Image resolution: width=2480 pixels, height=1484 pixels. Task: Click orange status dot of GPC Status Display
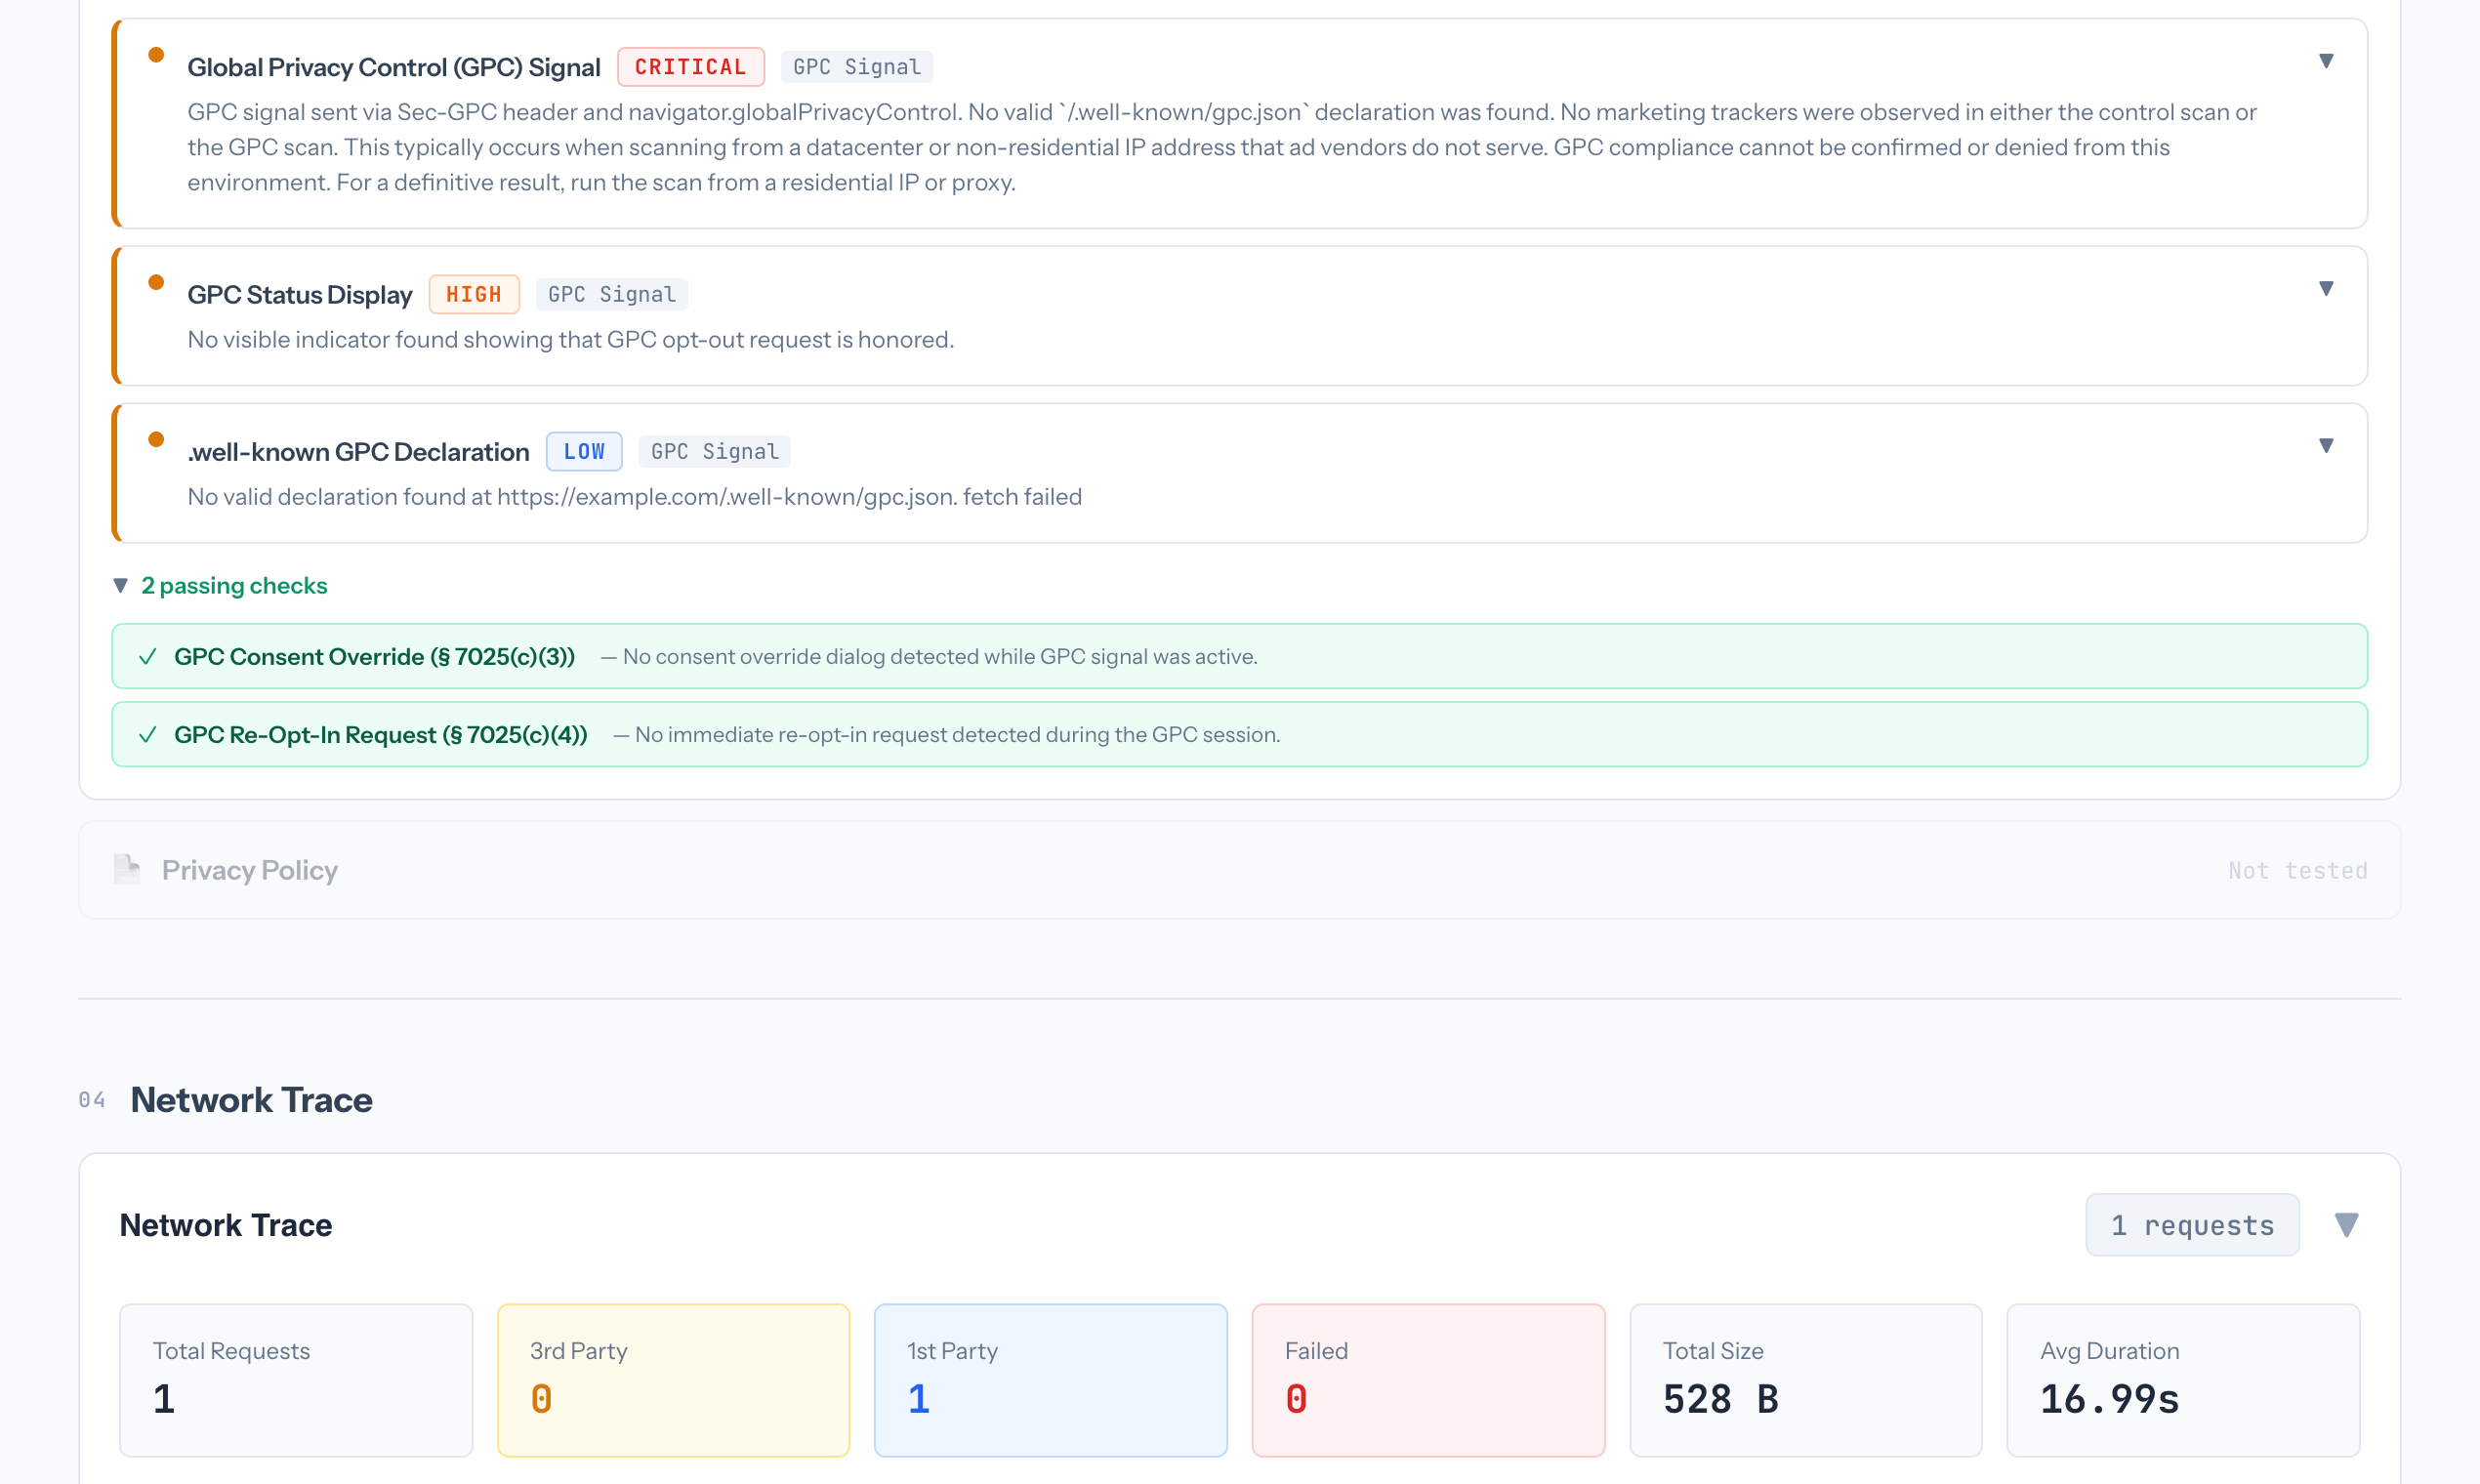[x=156, y=282]
